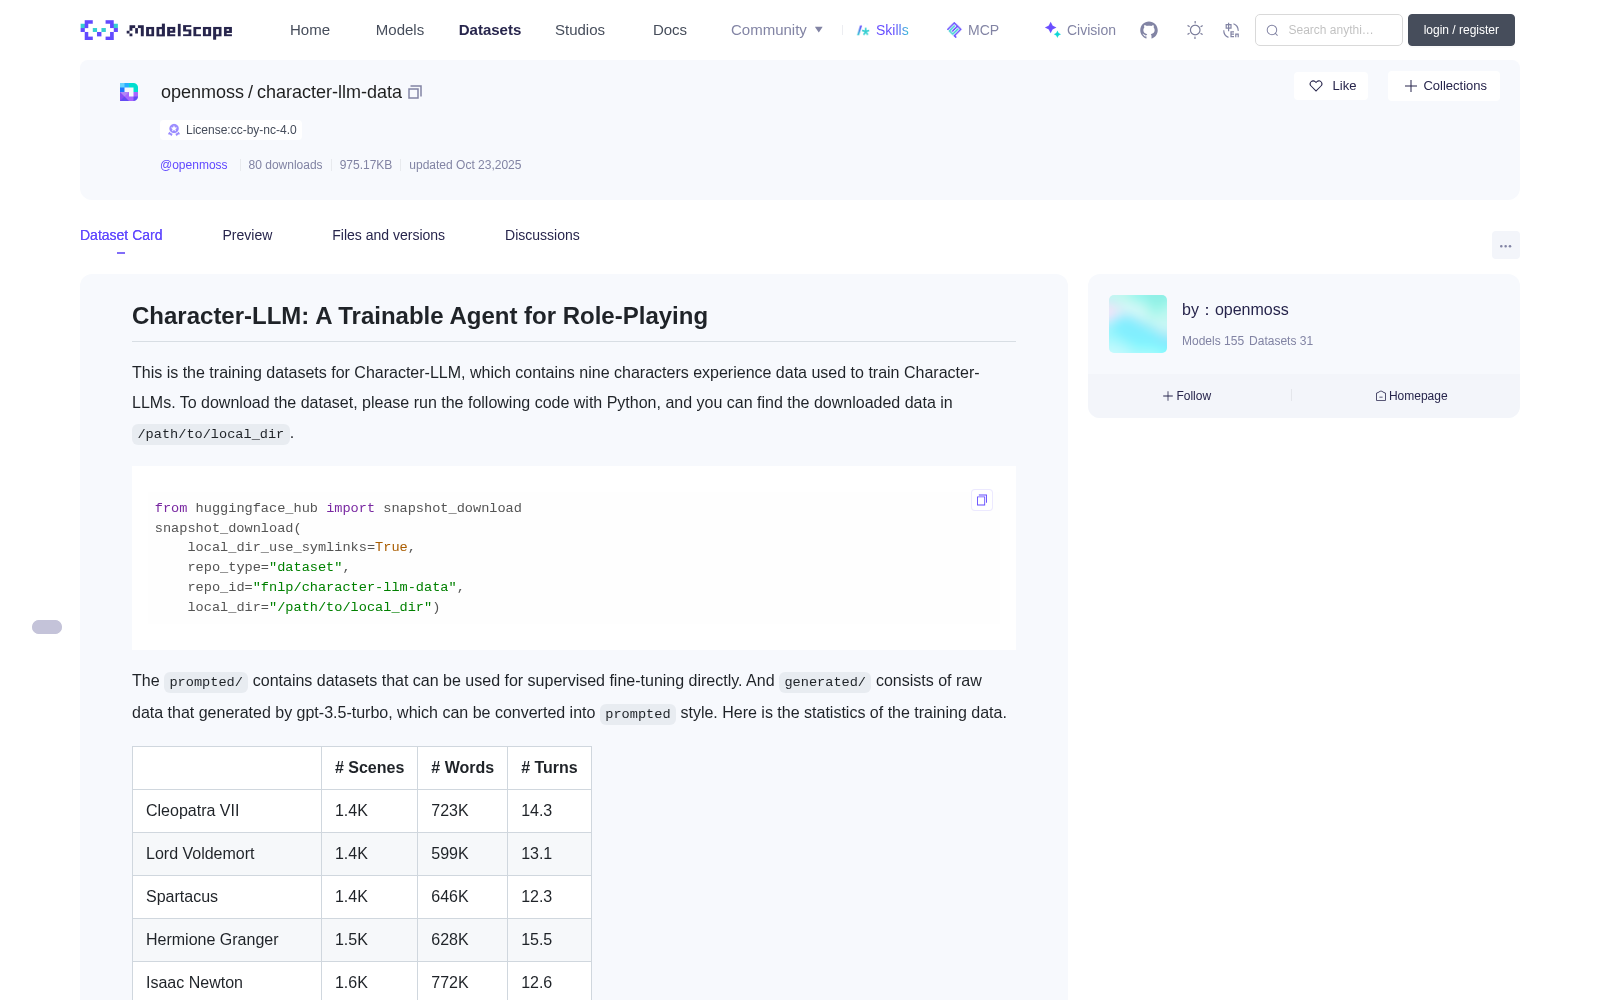Open the openmoss Homepage
Image resolution: width=1600 pixels, height=1000 pixels.
coord(1411,396)
